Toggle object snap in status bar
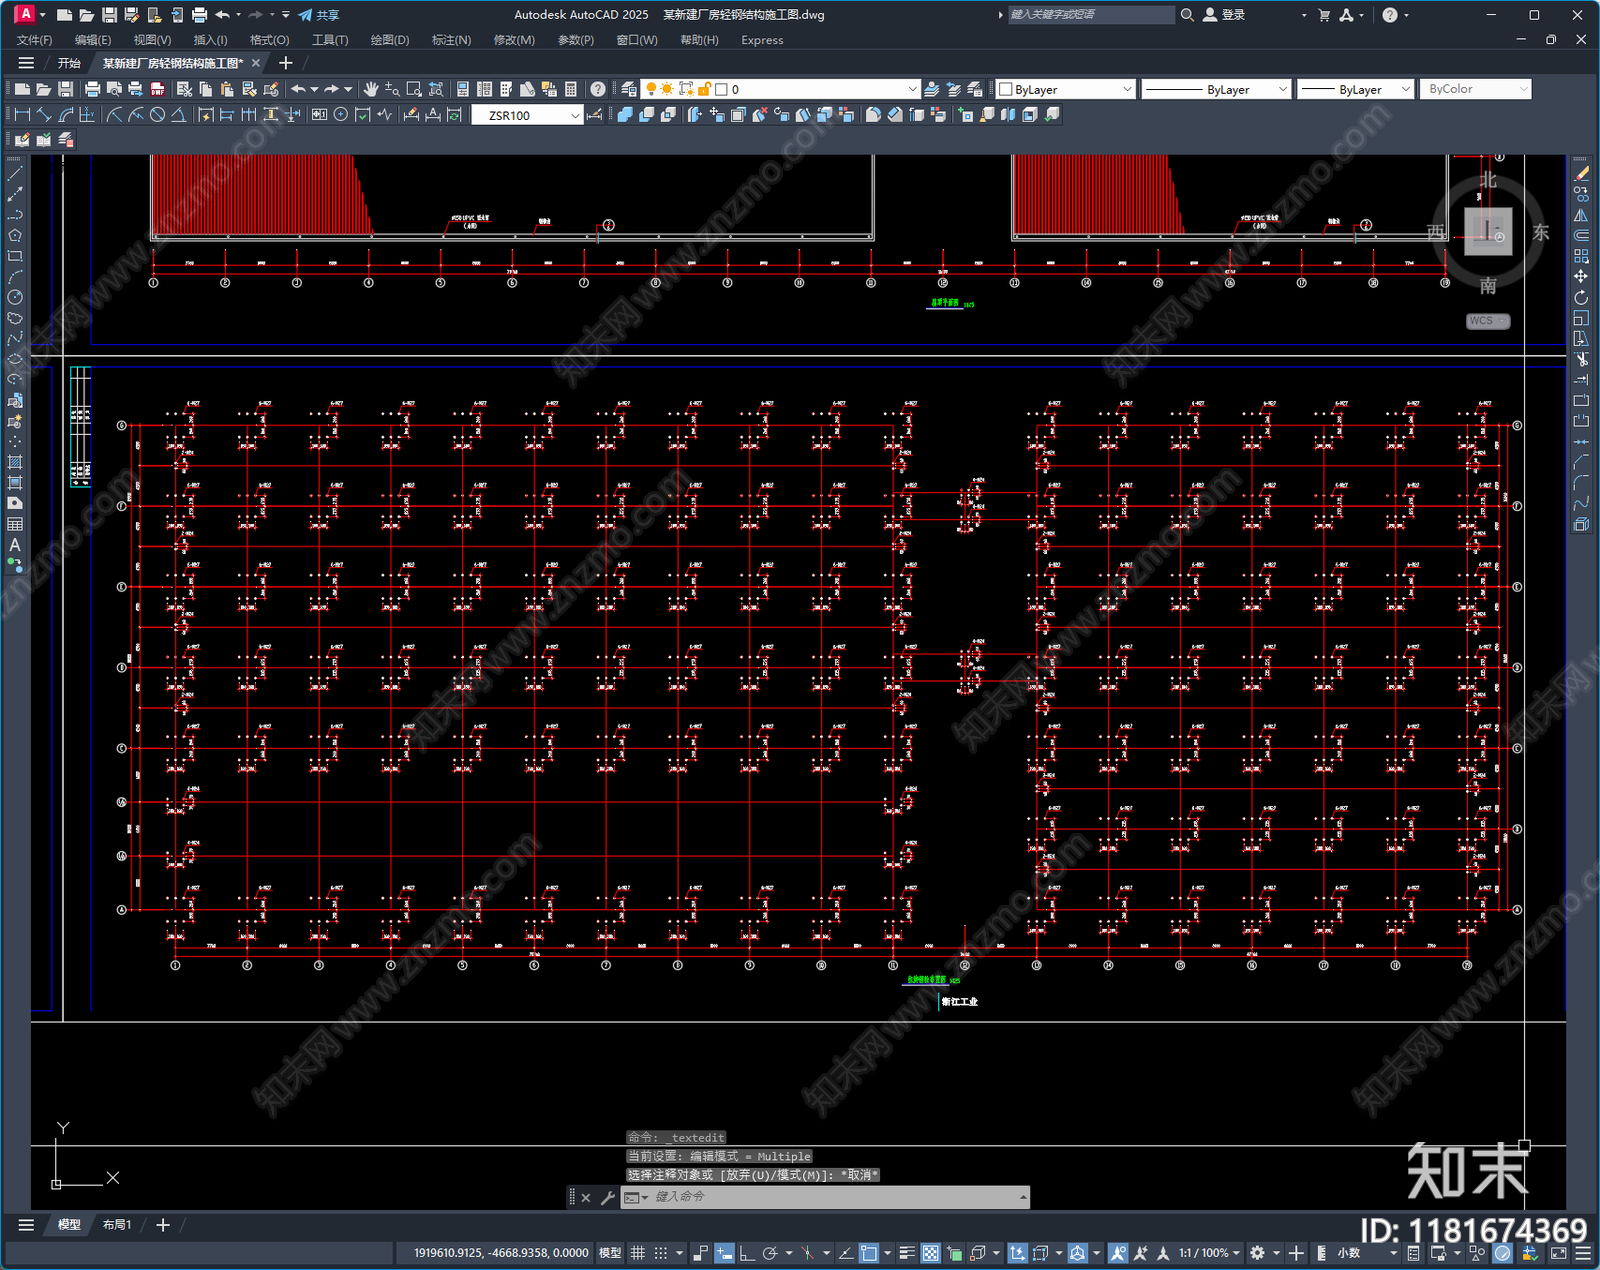The image size is (1600, 1270). 869,1253
